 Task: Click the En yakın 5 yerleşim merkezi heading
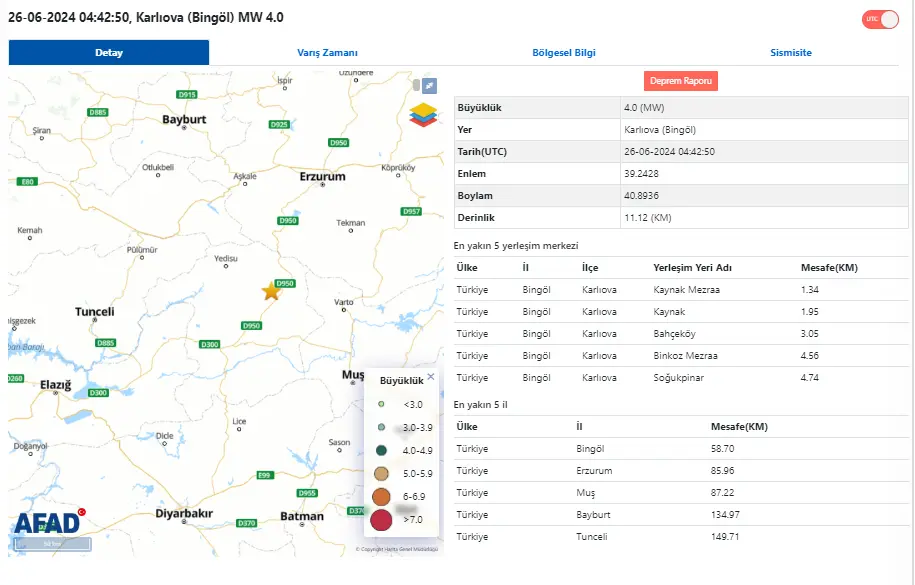(x=516, y=246)
